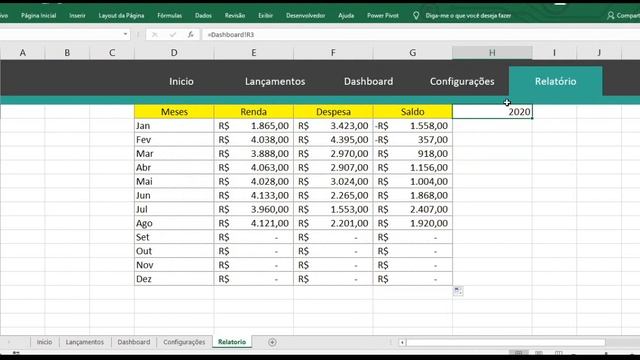Go to Dashboard navigation button
Screen dimensions: 640x360
click(369, 81)
